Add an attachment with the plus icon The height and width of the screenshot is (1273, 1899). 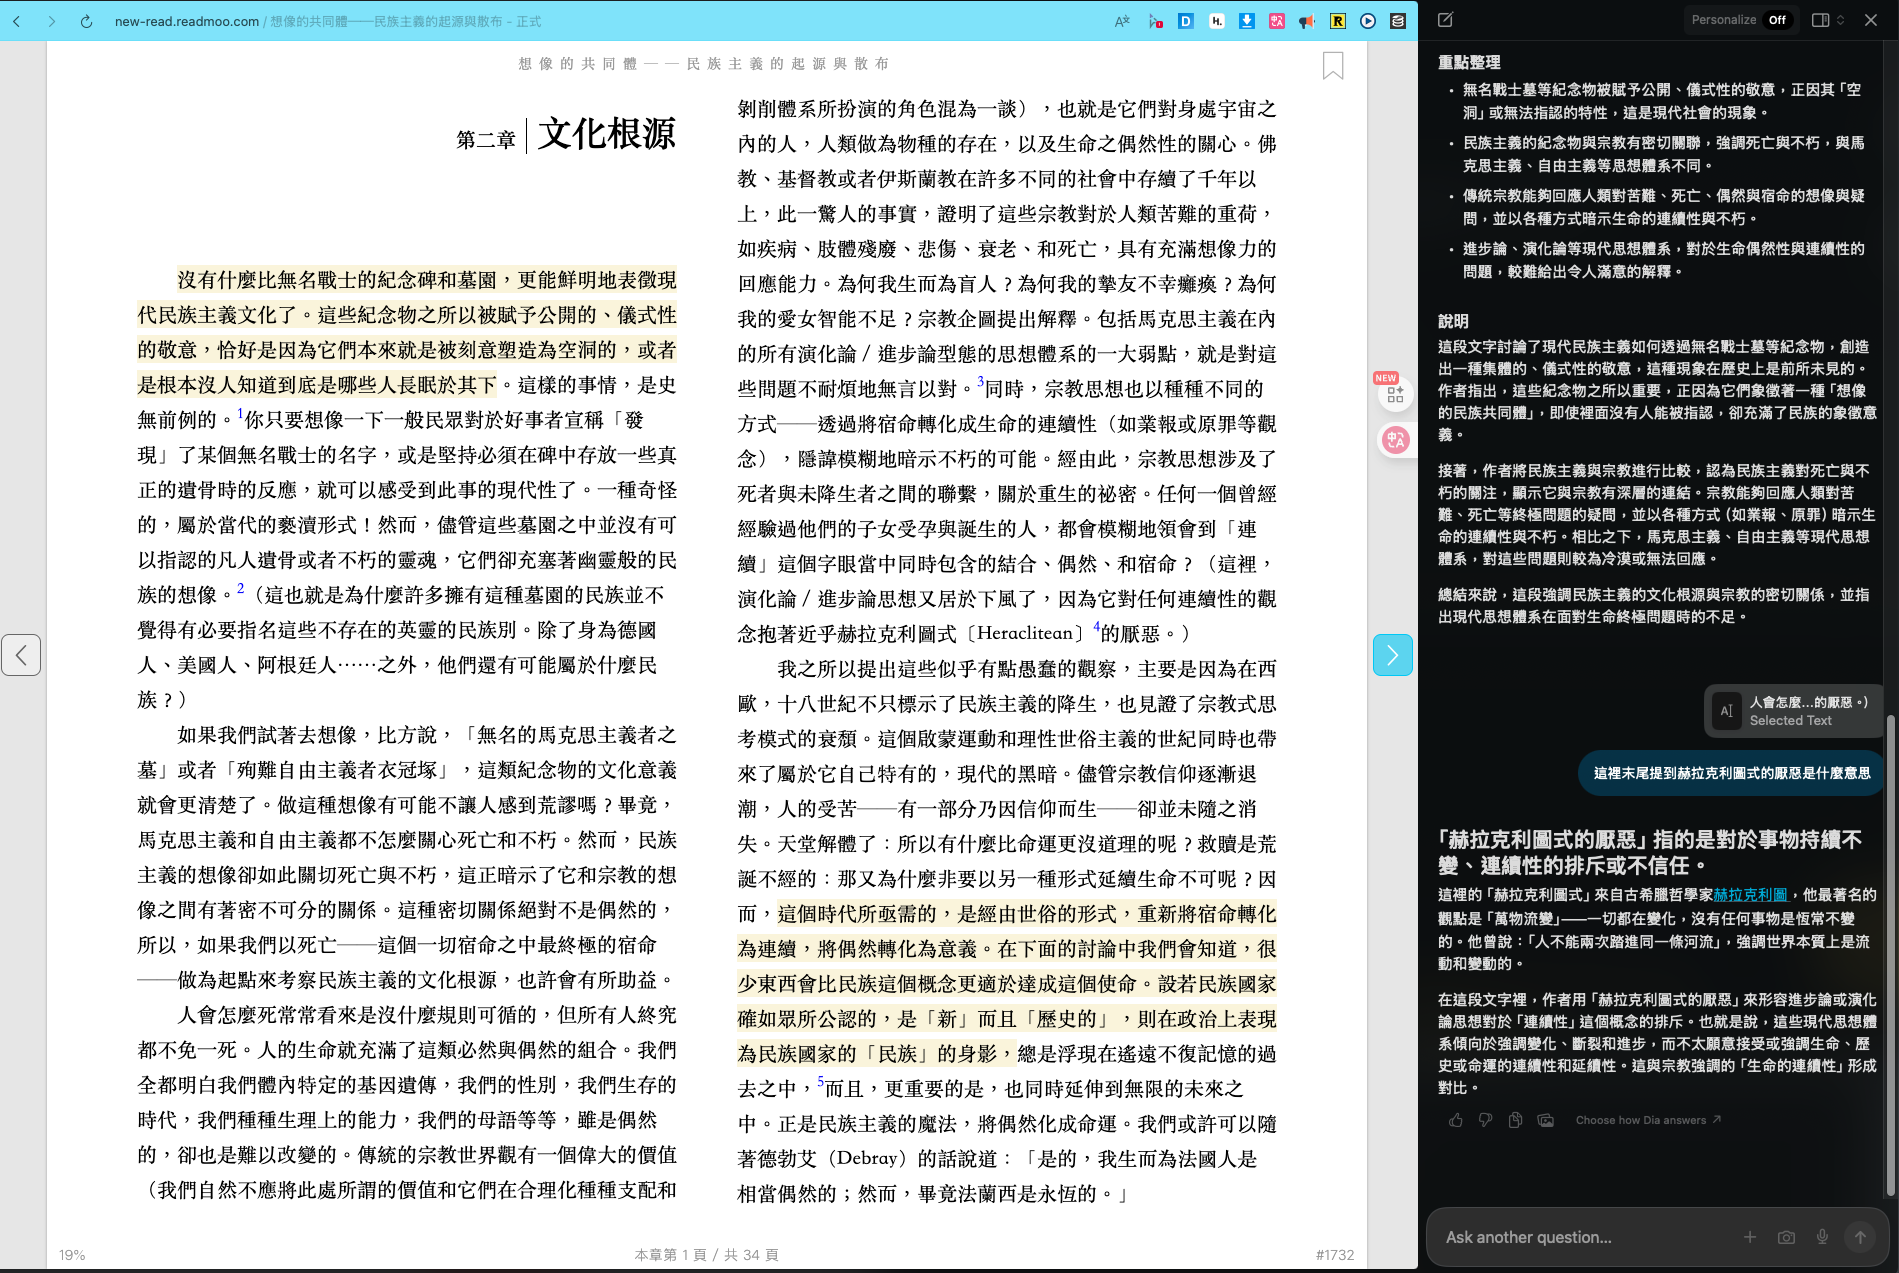click(1750, 1237)
